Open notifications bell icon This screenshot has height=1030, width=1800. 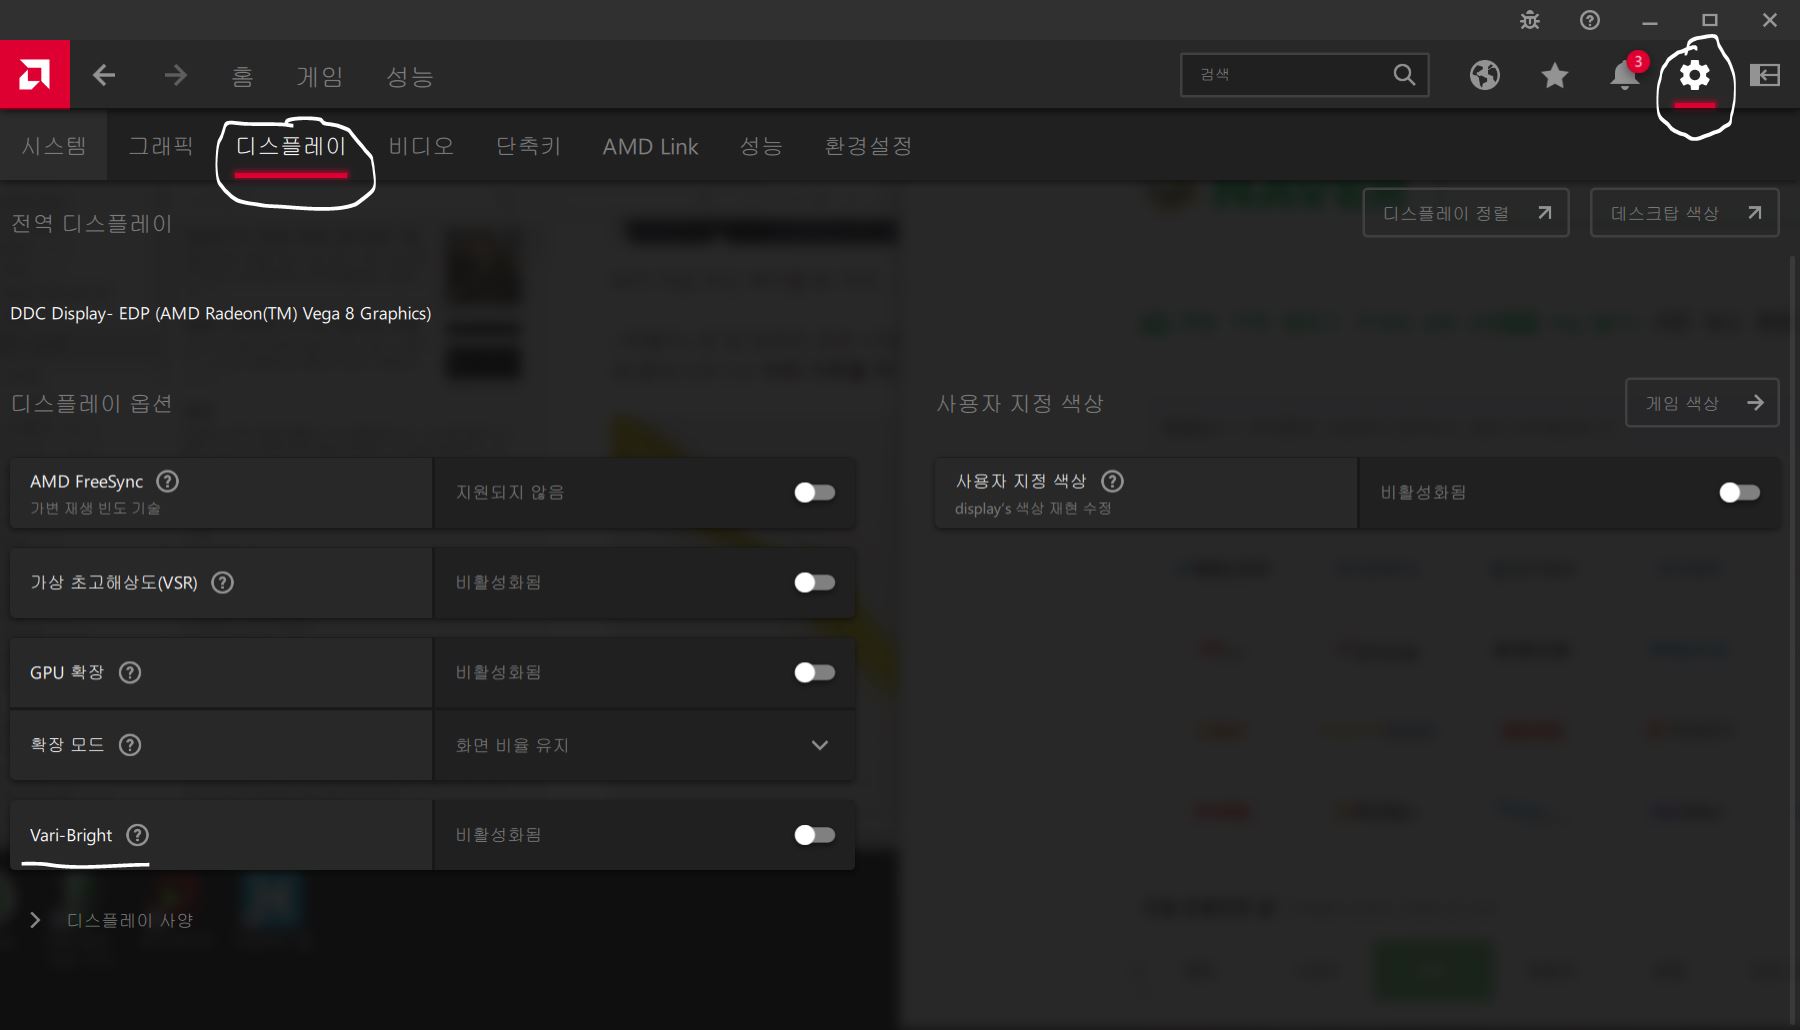point(1625,75)
